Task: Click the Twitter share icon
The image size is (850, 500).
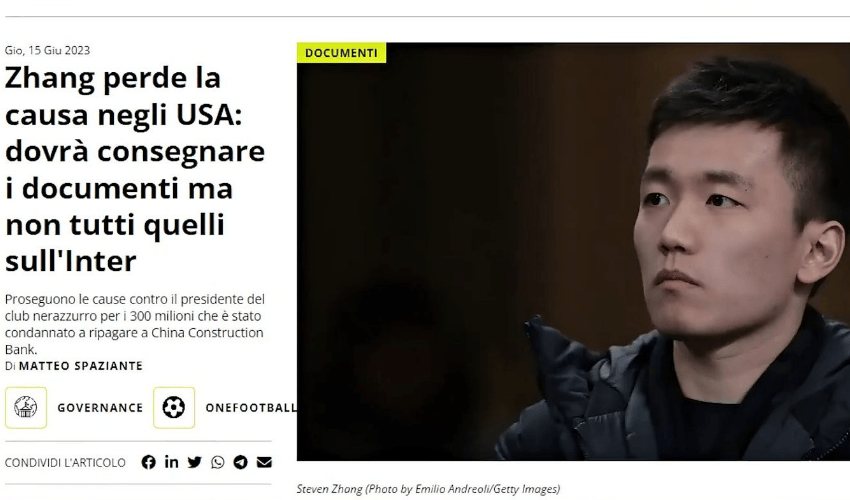Action: coord(195,462)
